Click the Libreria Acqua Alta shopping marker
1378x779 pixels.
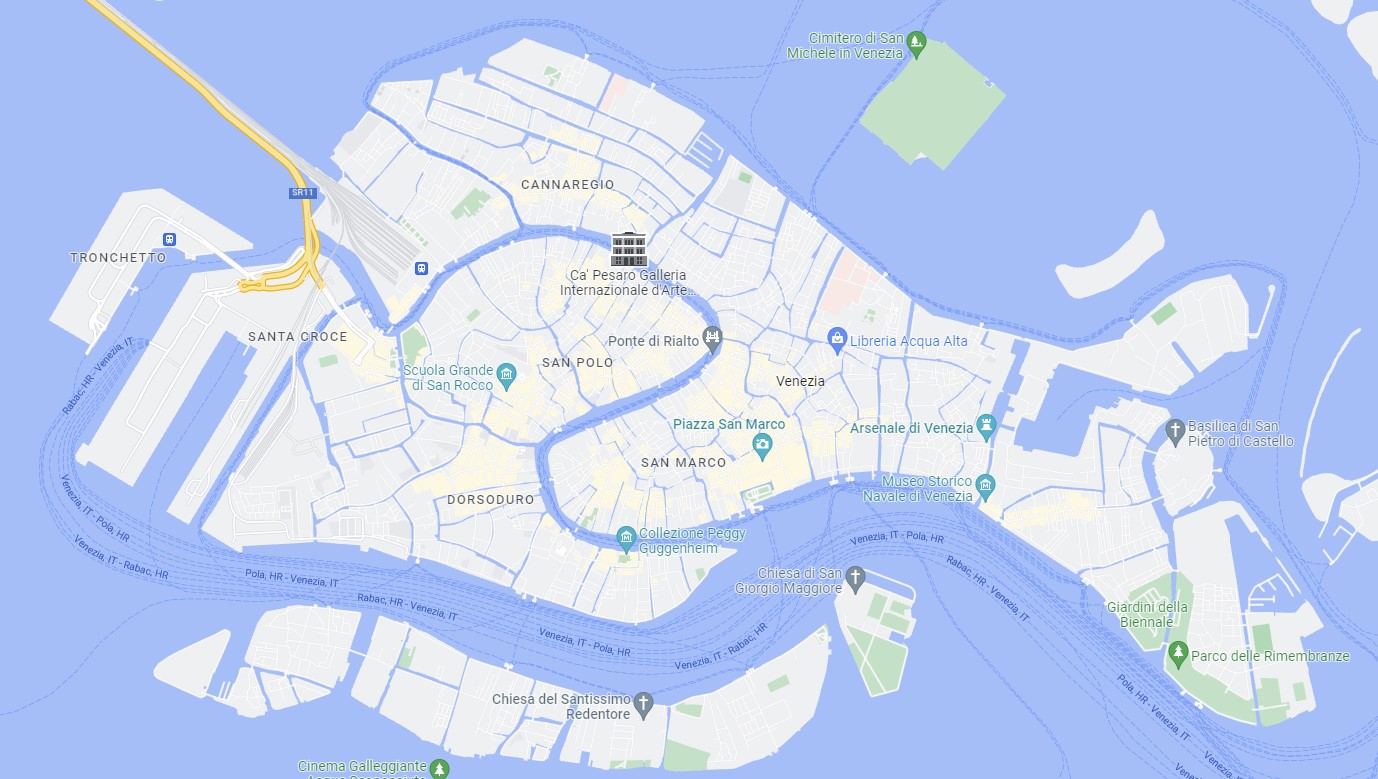pos(837,340)
